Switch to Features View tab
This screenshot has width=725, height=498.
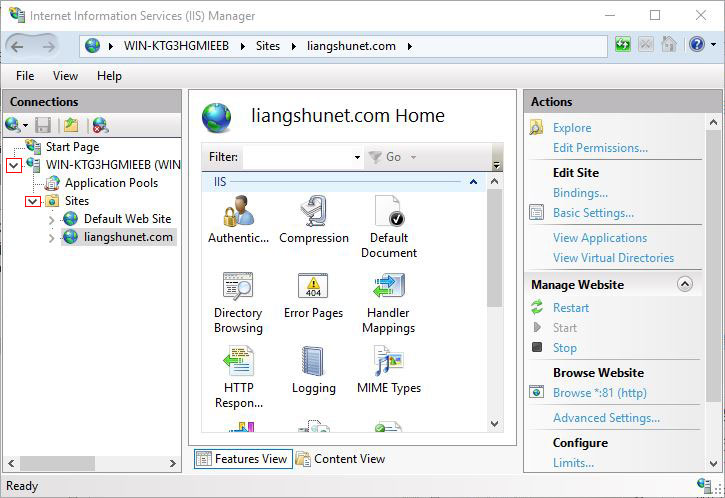pyautogui.click(x=243, y=459)
